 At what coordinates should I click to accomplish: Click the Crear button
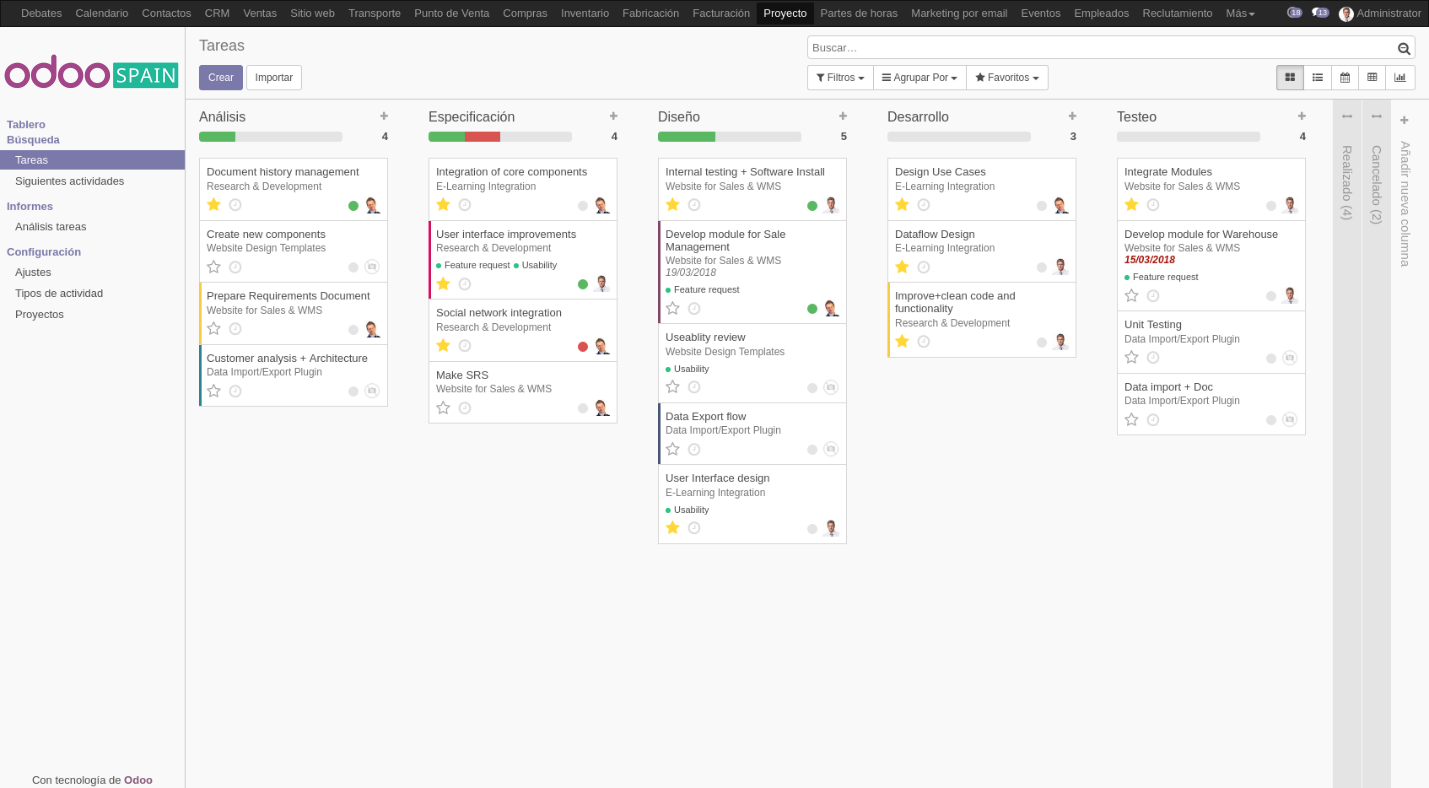(x=220, y=77)
